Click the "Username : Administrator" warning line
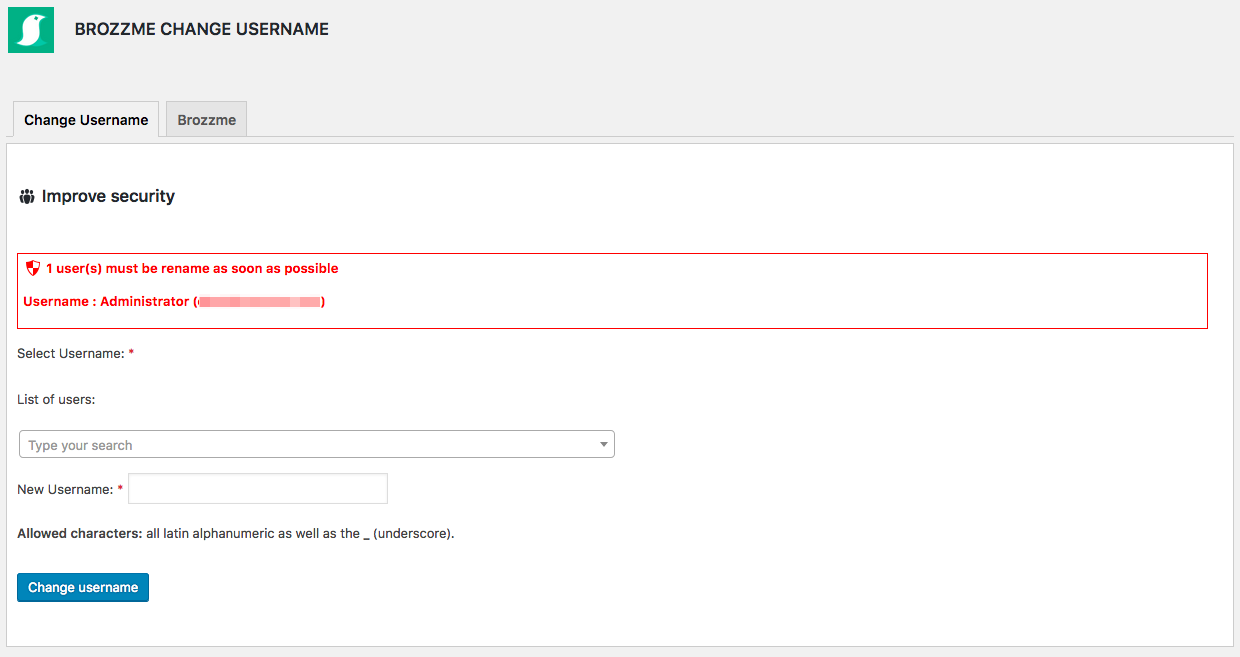The image size is (1240, 657). tap(106, 301)
